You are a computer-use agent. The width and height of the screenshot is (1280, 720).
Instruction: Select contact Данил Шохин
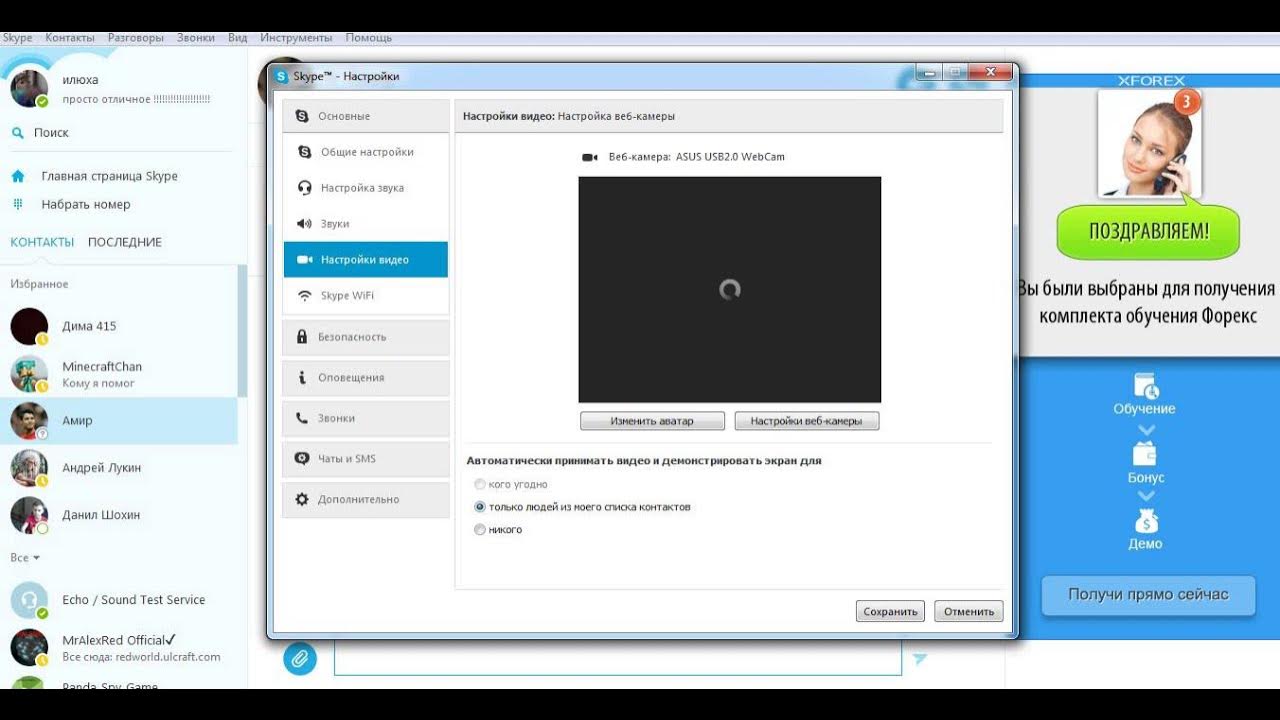point(119,515)
